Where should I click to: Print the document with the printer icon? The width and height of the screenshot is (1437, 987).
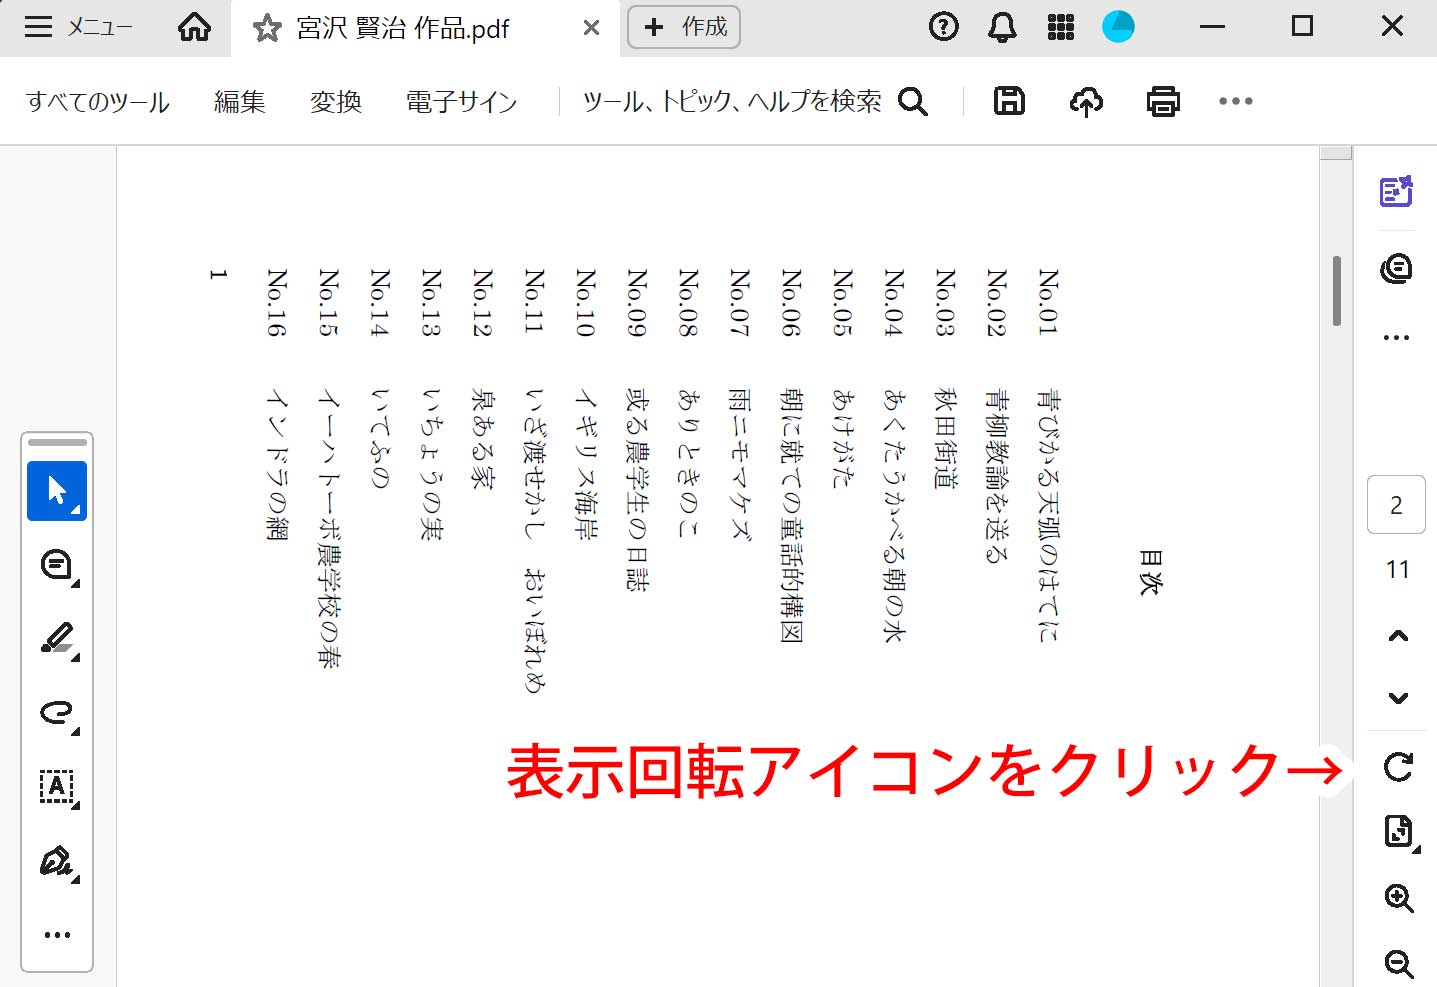pos(1163,101)
